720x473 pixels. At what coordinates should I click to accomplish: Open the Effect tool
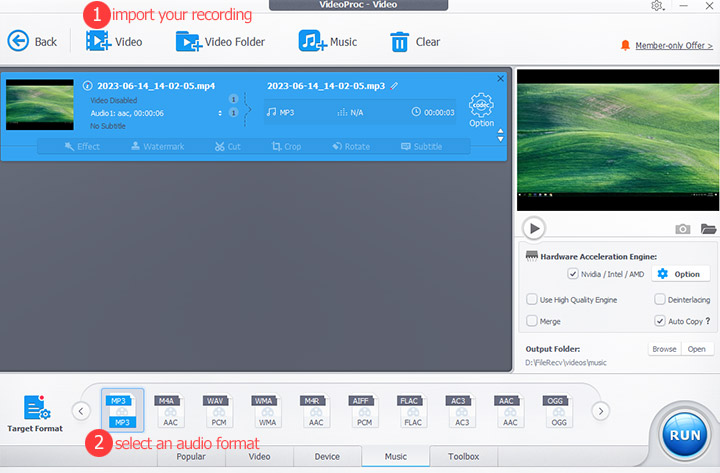click(82, 146)
